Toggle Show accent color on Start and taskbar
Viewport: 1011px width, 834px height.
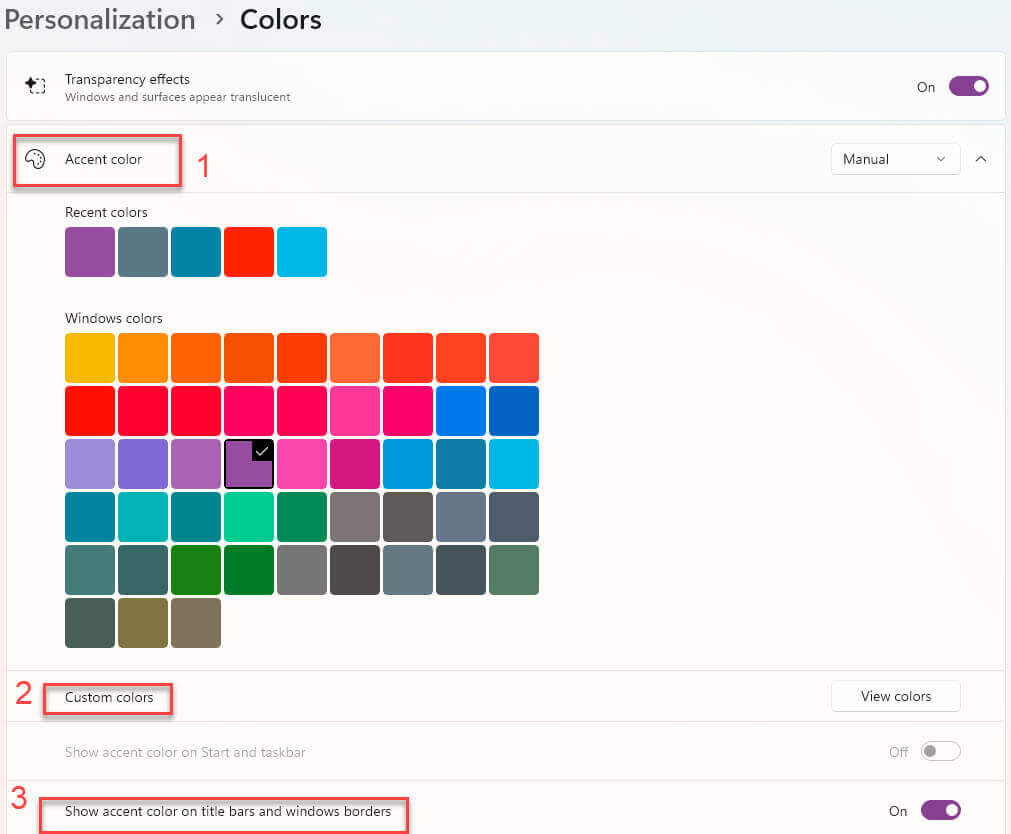tap(941, 751)
